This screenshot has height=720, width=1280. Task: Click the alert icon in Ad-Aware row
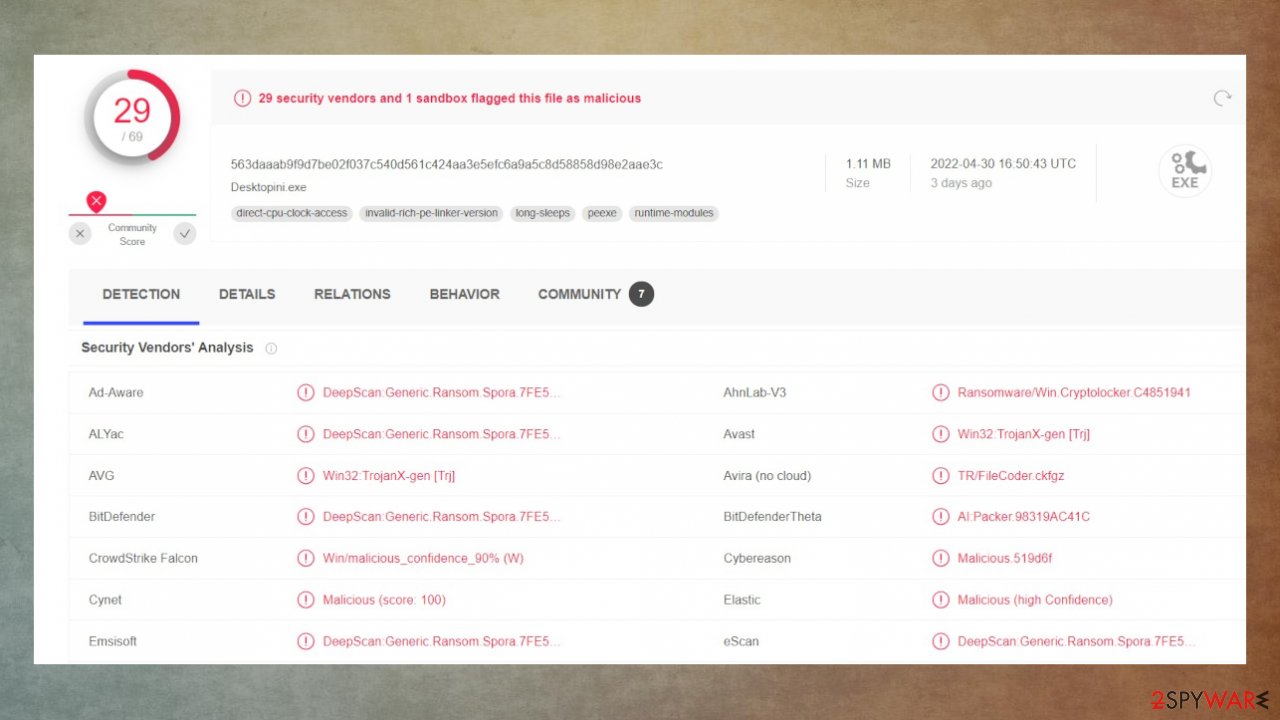(x=306, y=392)
